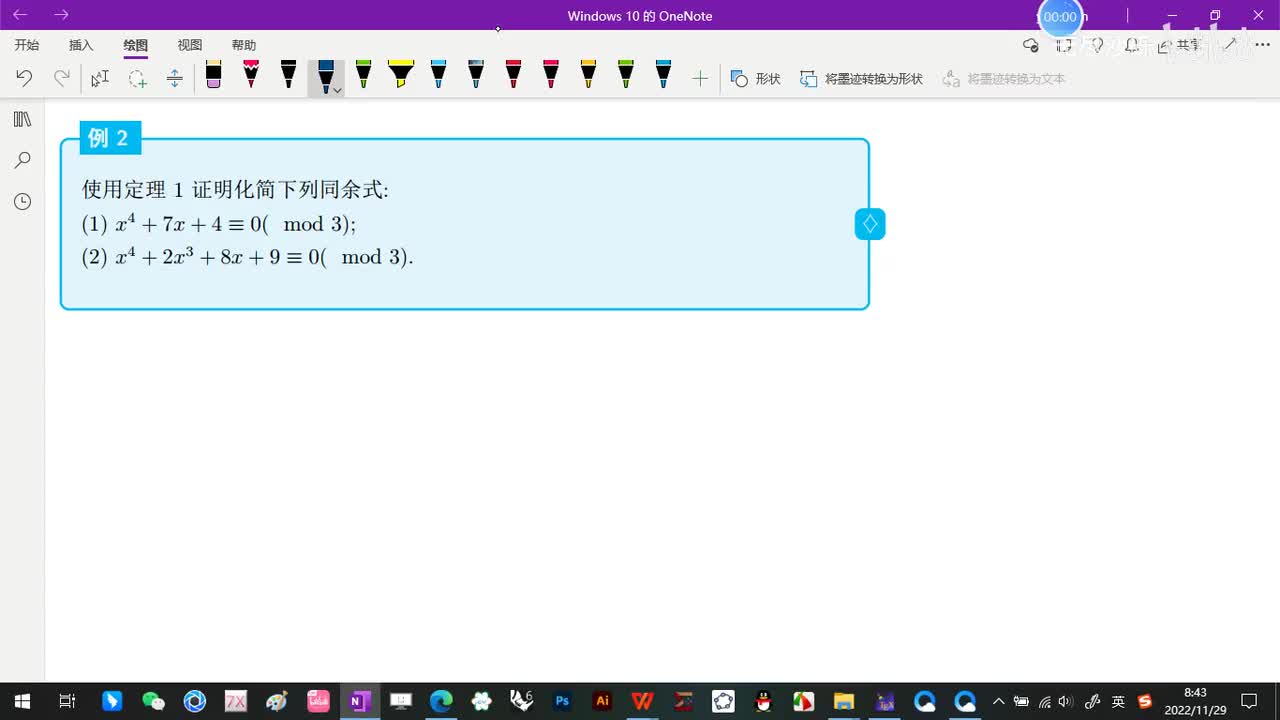
Task: Undo the last action
Action: pos(24,78)
